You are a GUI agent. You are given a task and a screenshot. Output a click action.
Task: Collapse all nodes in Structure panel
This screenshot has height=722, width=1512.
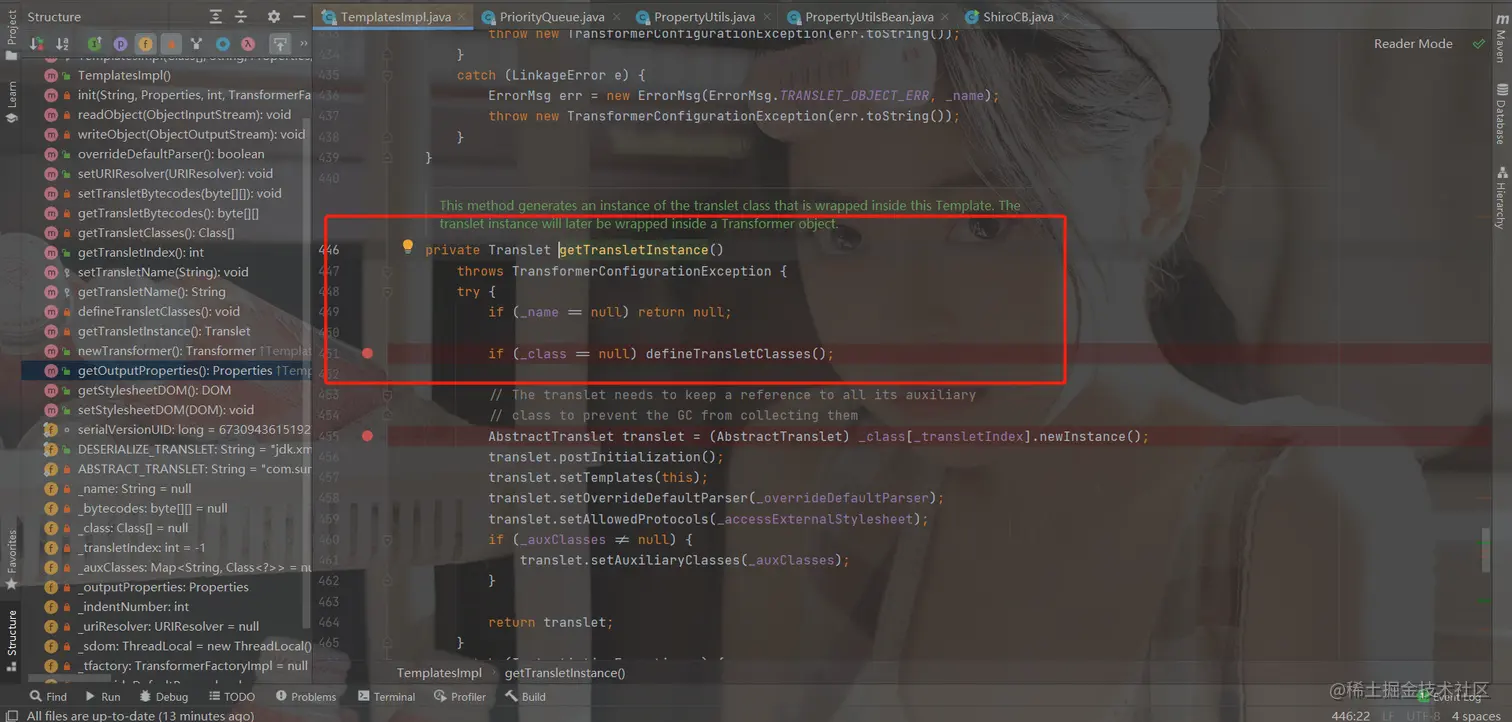[241, 17]
